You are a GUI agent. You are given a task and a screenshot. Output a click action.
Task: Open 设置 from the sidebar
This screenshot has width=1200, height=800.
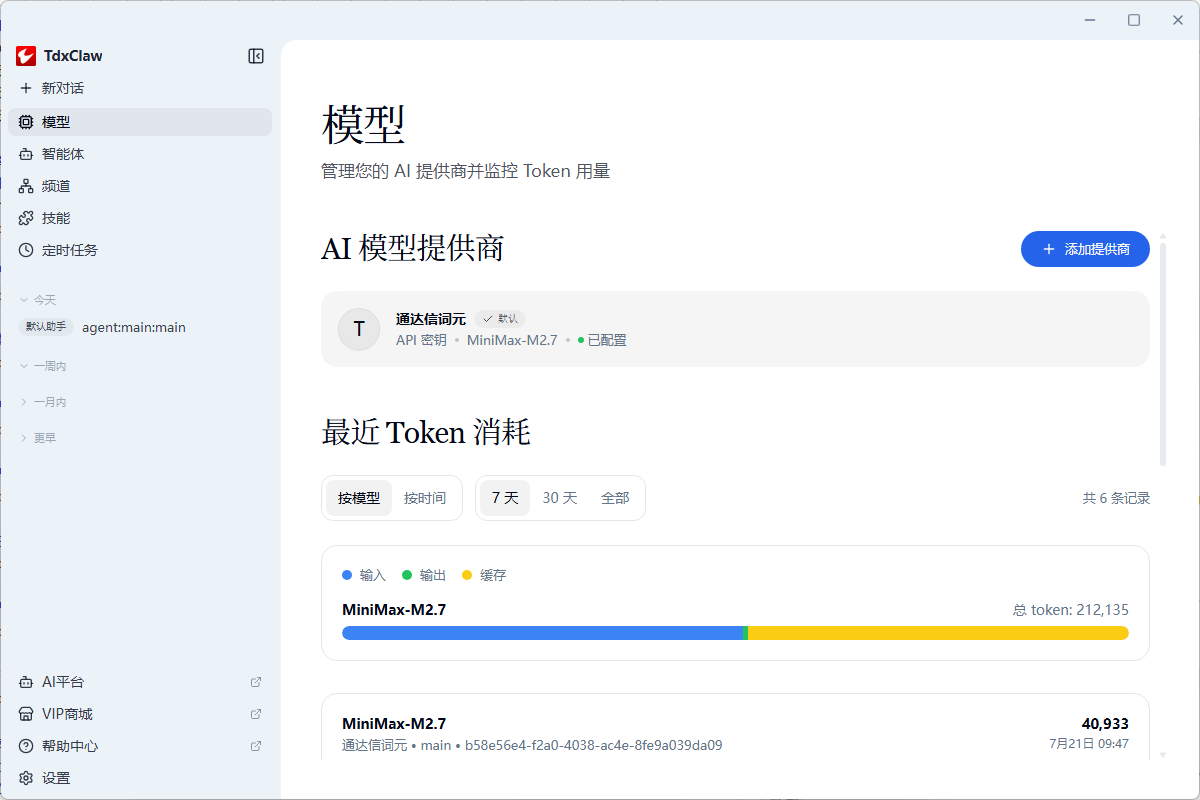(x=140, y=778)
